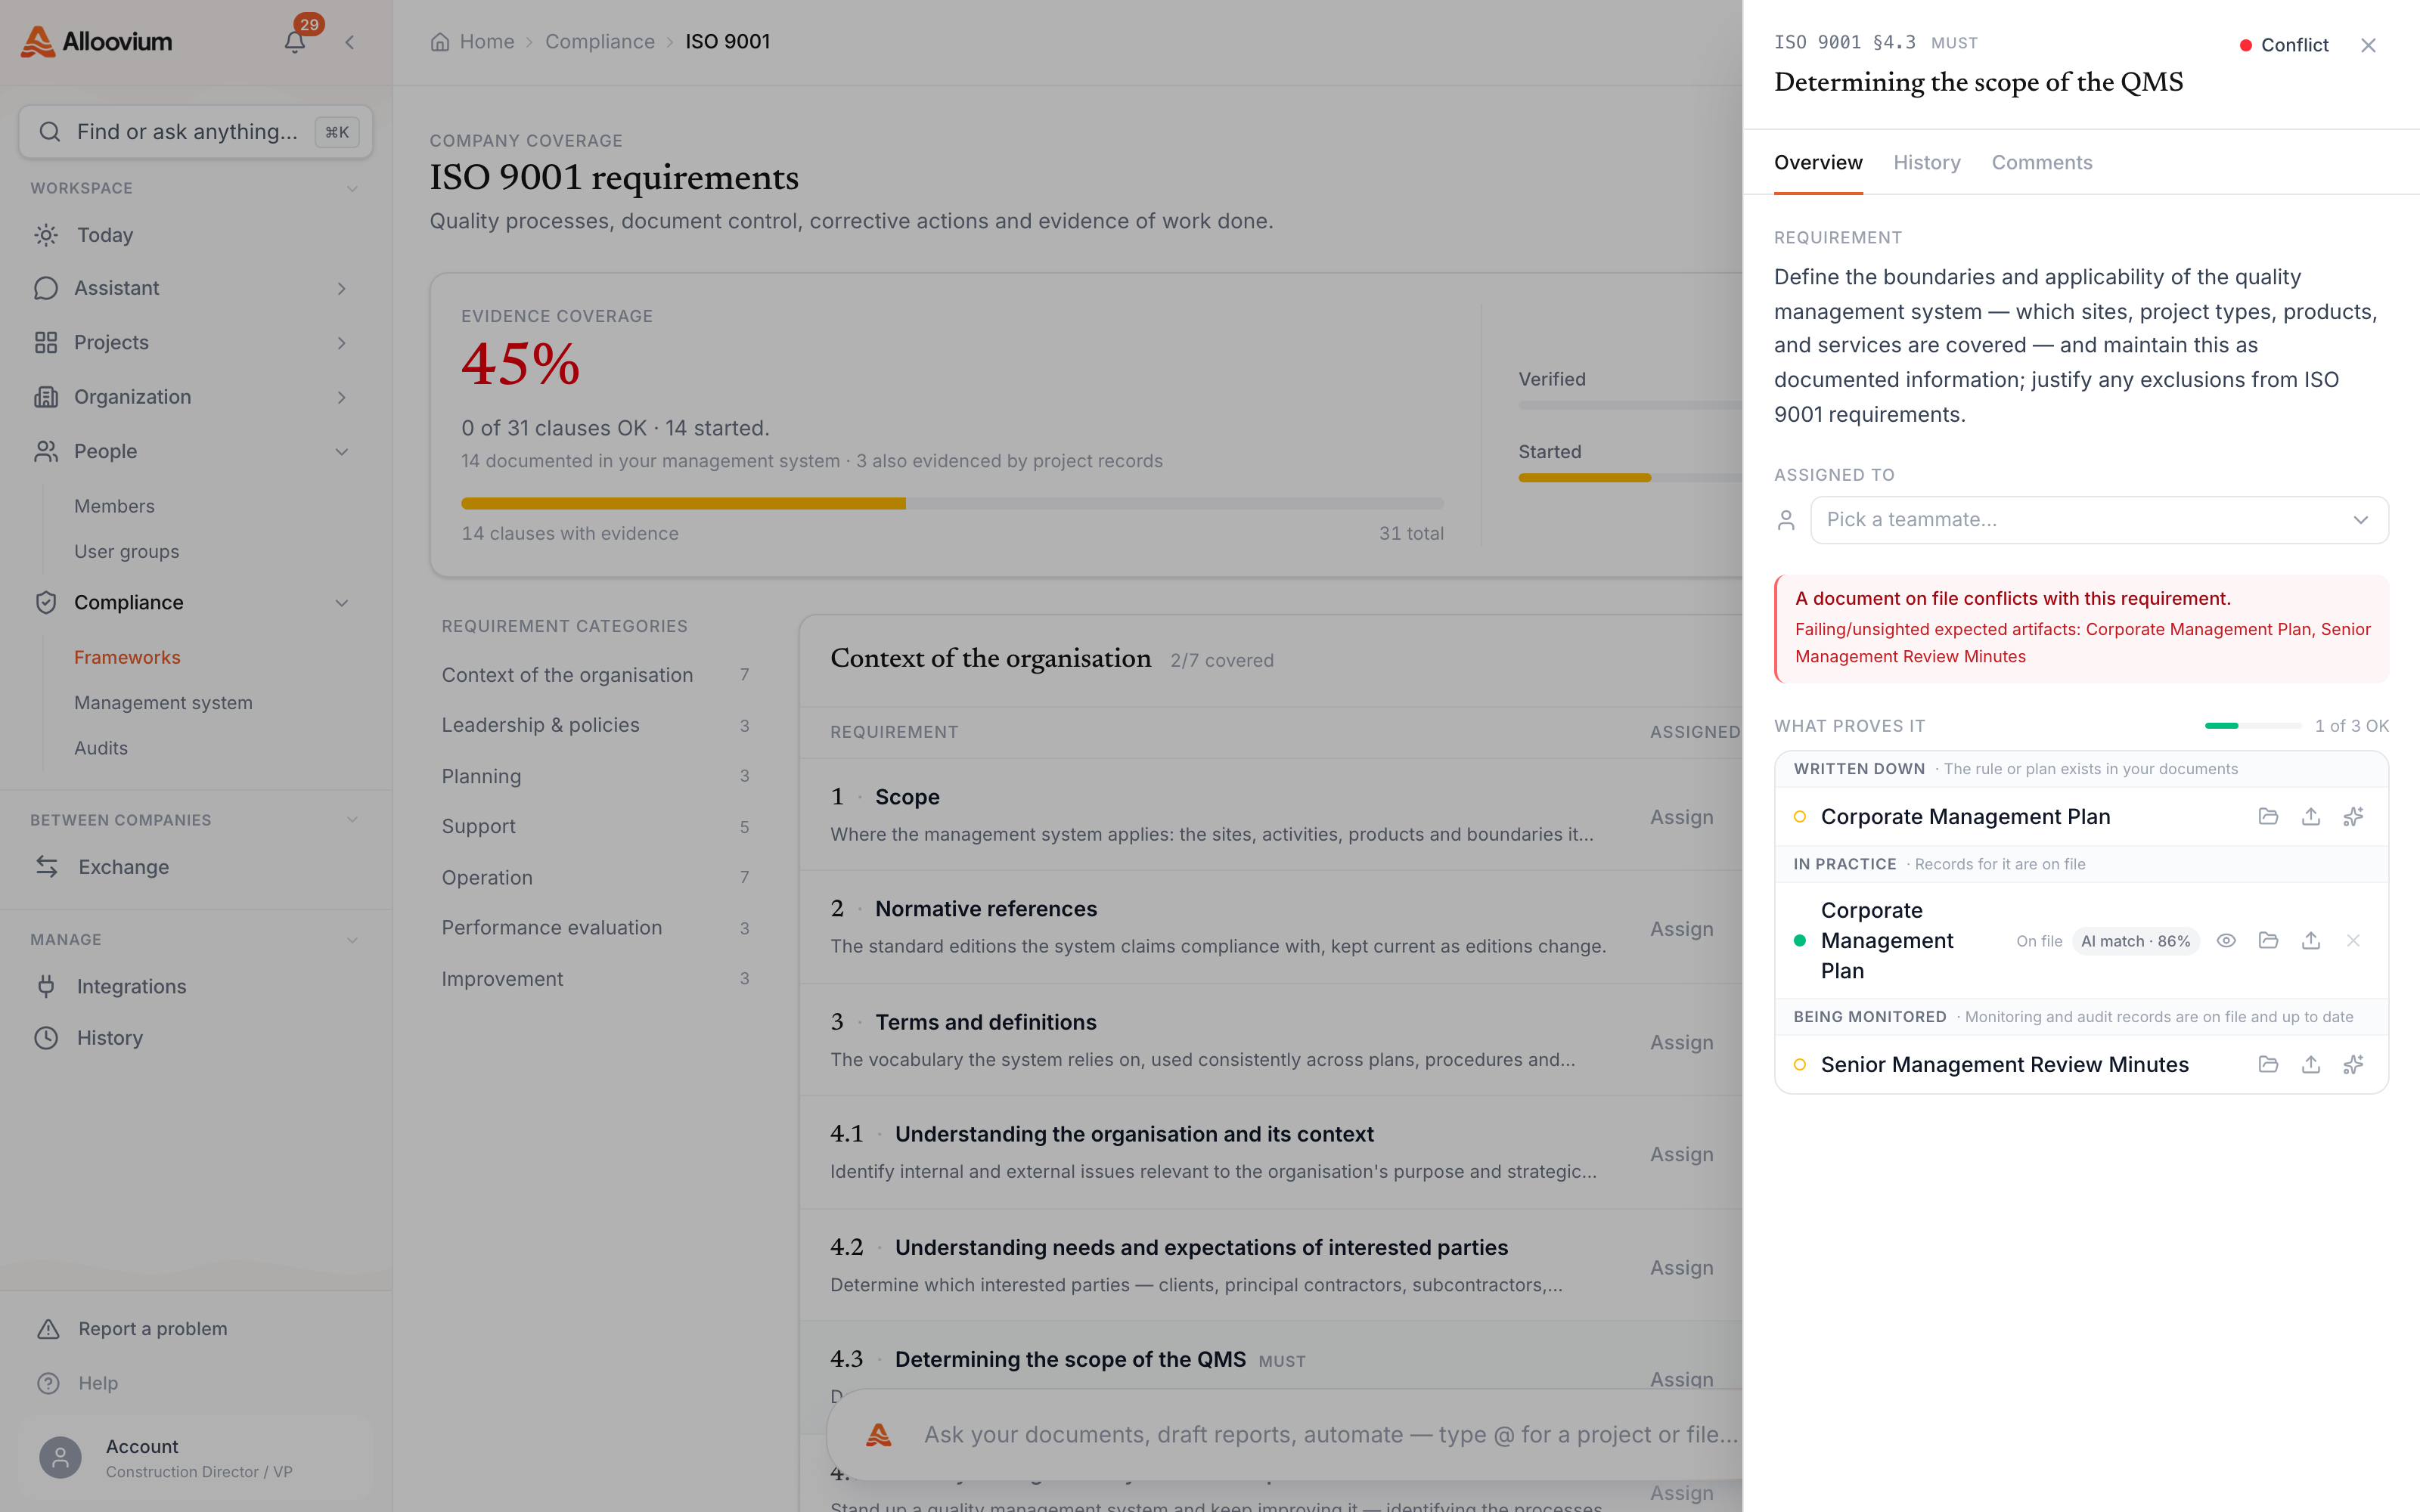
Task: Click the evidence coverage progress bar
Action: pyautogui.click(x=952, y=503)
